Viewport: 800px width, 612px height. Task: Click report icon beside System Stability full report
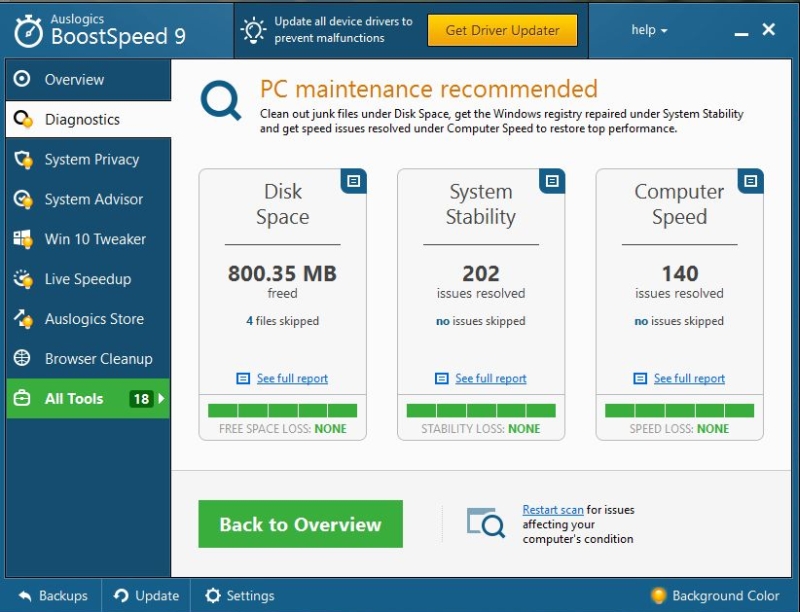(441, 378)
